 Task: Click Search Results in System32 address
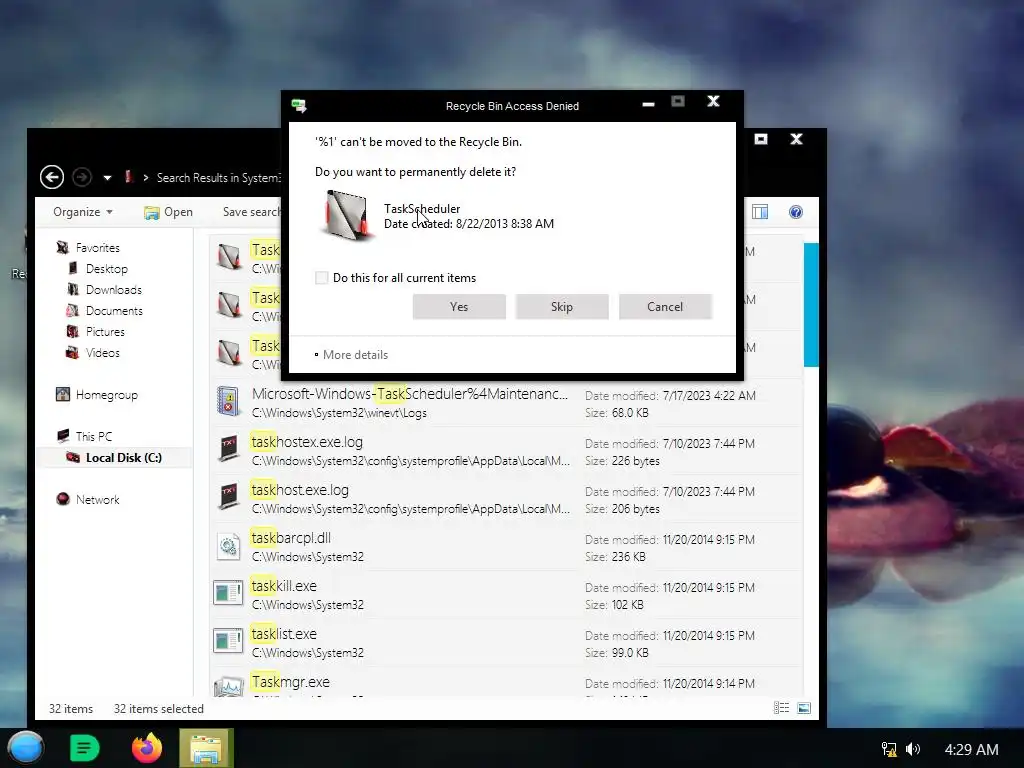coord(218,178)
